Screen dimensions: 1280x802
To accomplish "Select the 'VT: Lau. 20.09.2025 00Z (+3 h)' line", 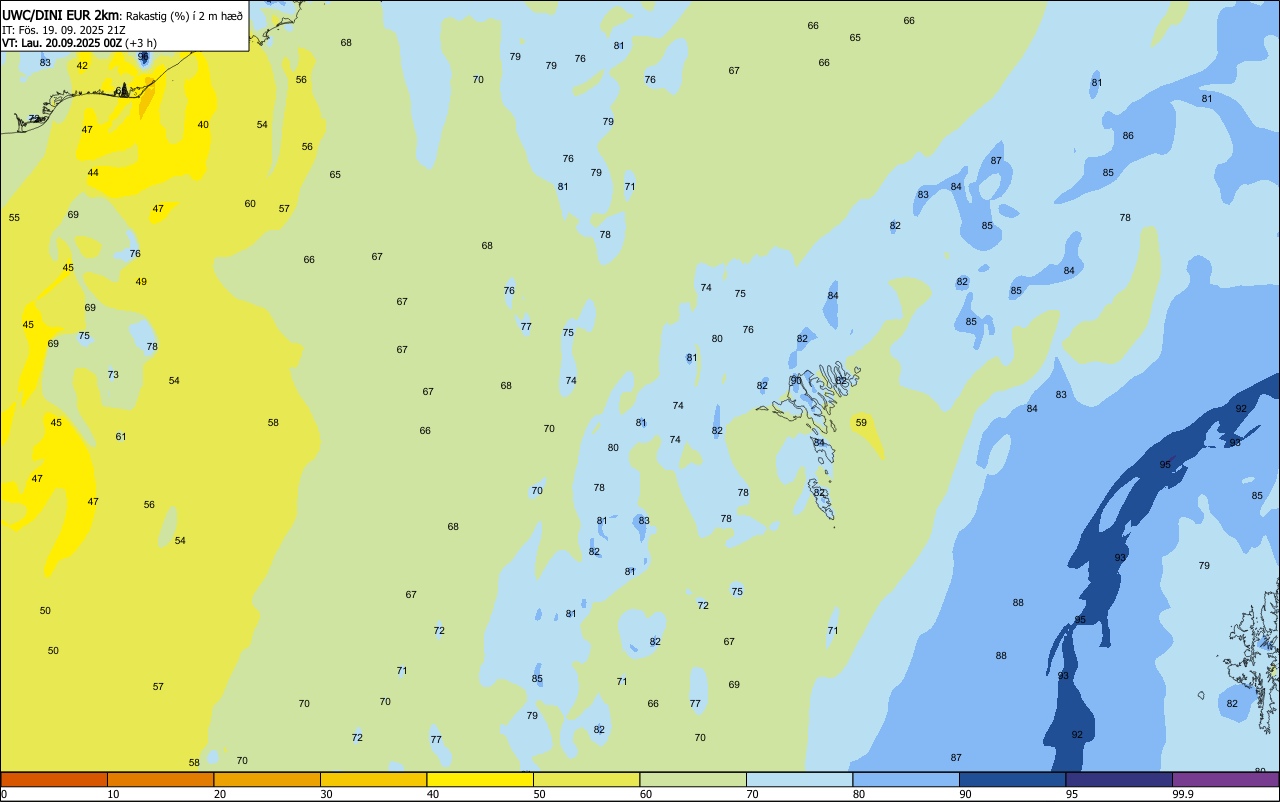I will (x=79, y=43).
